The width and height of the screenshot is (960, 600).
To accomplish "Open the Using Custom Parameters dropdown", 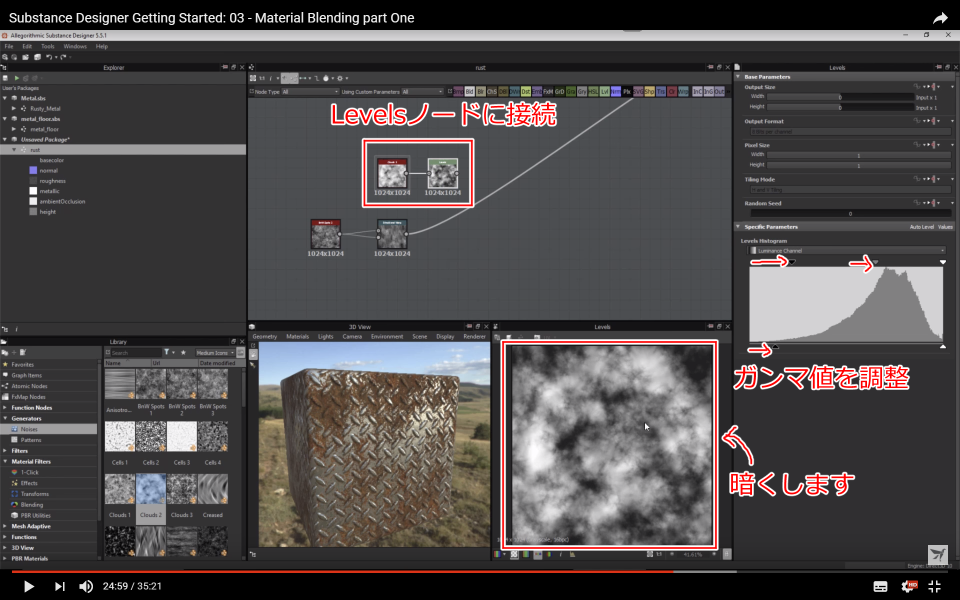I will 422,92.
